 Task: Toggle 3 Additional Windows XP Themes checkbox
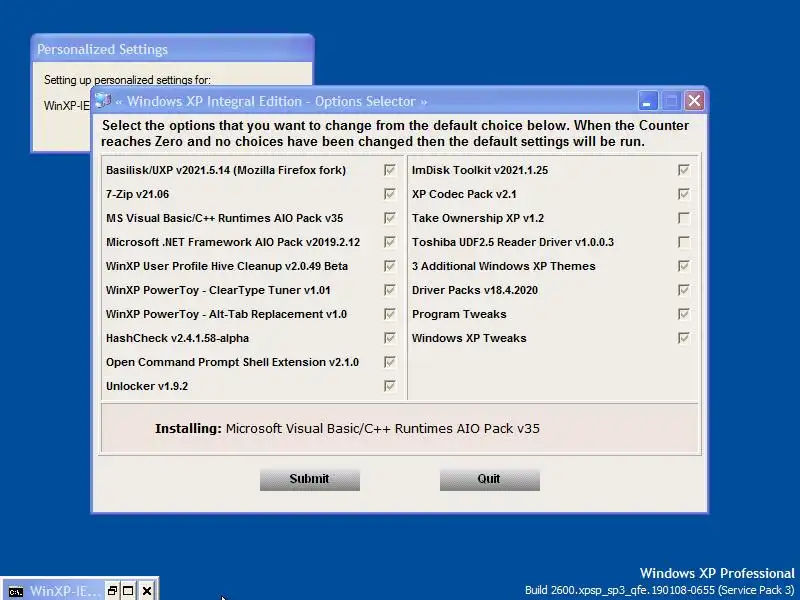pyautogui.click(x=684, y=266)
